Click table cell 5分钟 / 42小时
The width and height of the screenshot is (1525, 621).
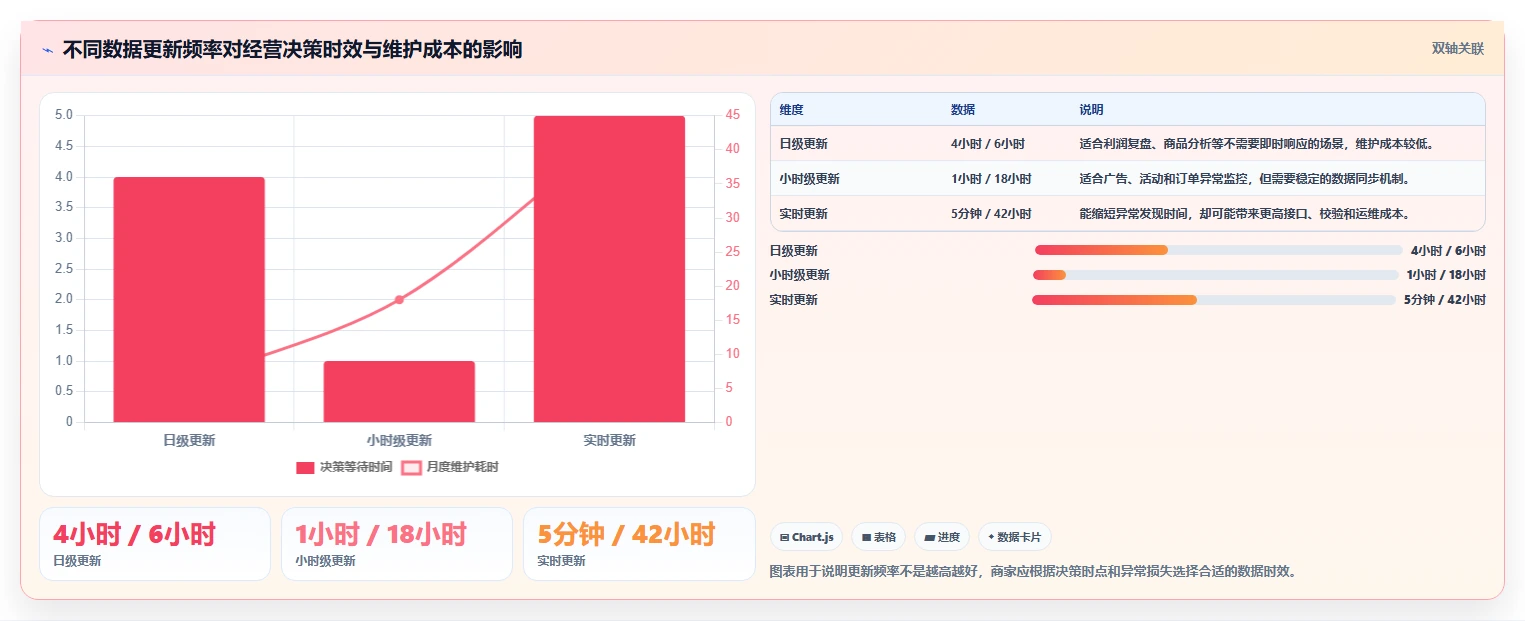[x=990, y=214]
